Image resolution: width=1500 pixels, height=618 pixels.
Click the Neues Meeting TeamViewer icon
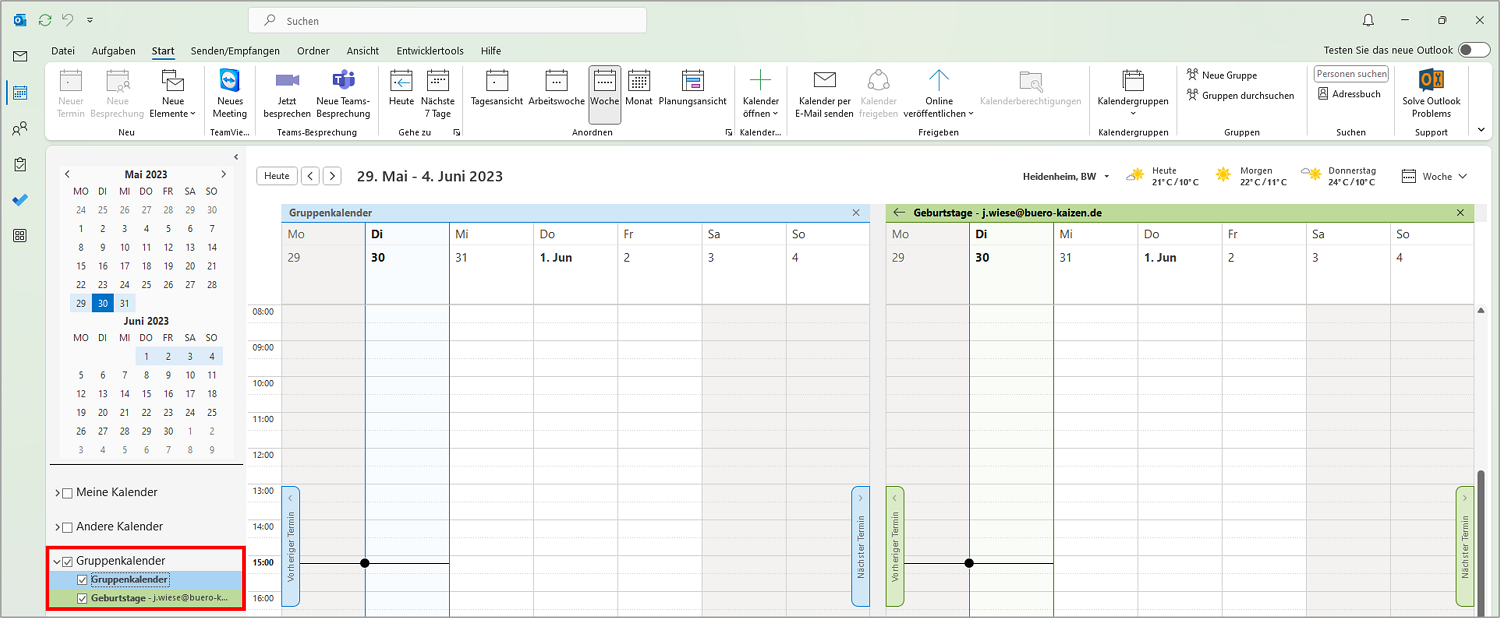229,94
